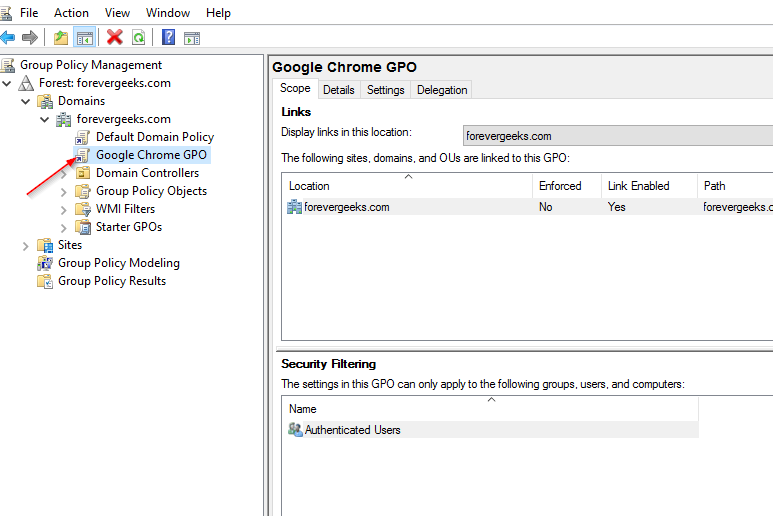The width and height of the screenshot is (773, 516).
Task: Toggle the Show/Hide Console Tree icon
Action: click(x=84, y=37)
